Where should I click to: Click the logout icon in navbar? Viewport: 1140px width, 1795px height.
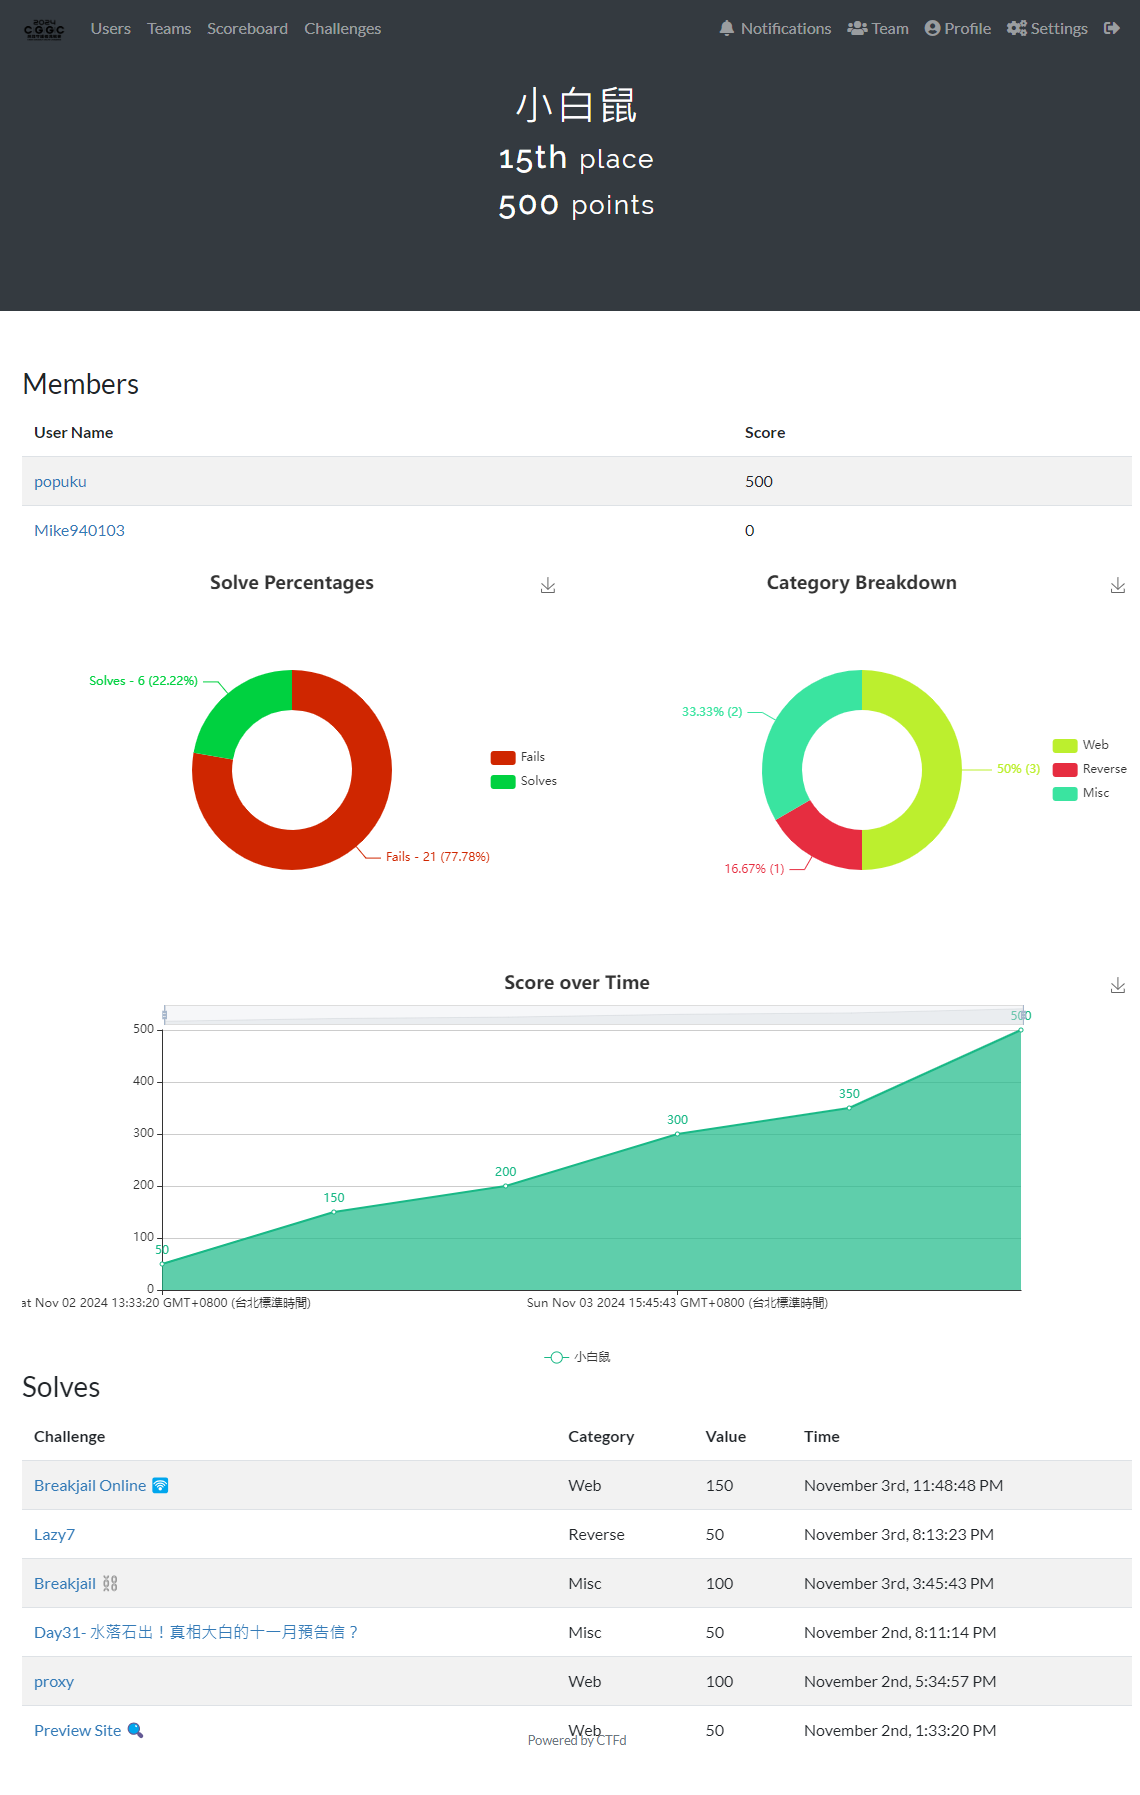pos(1111,28)
